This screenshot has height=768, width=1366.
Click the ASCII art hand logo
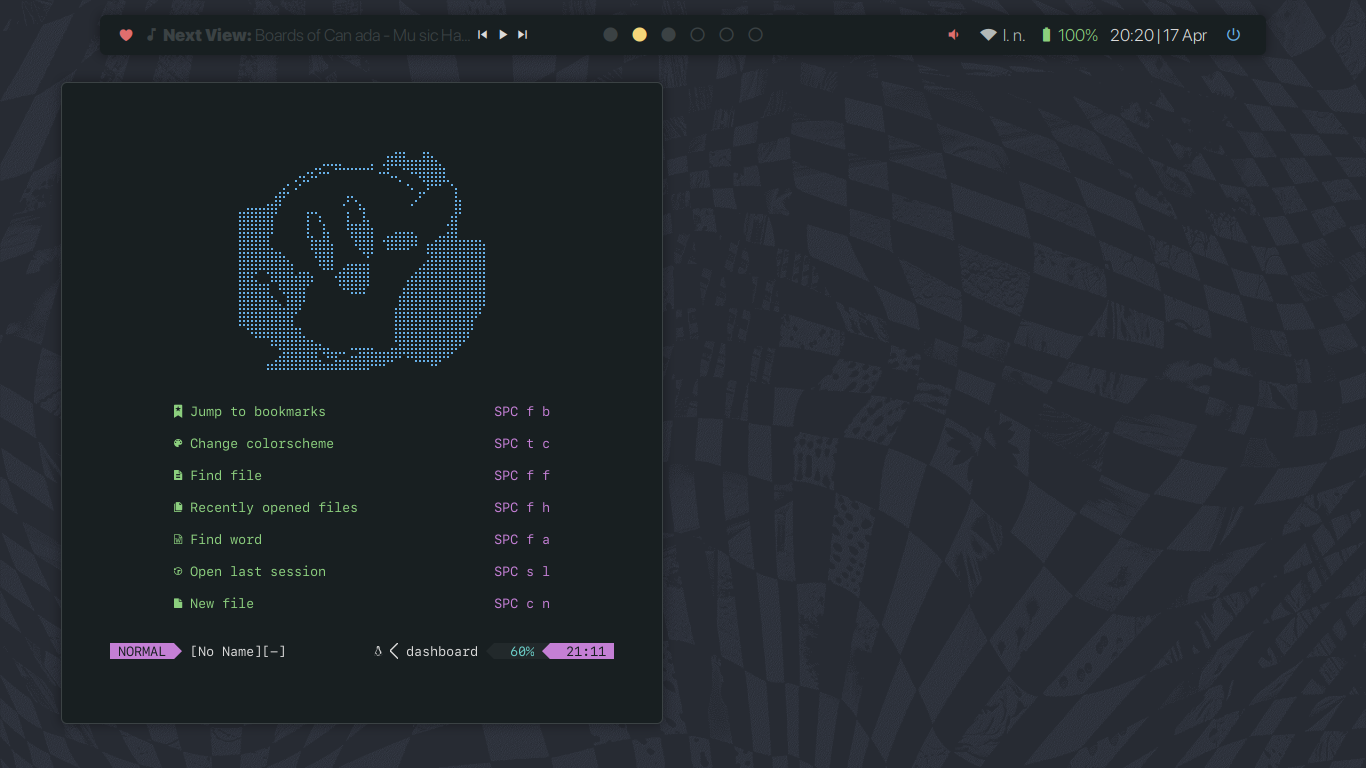click(362, 261)
